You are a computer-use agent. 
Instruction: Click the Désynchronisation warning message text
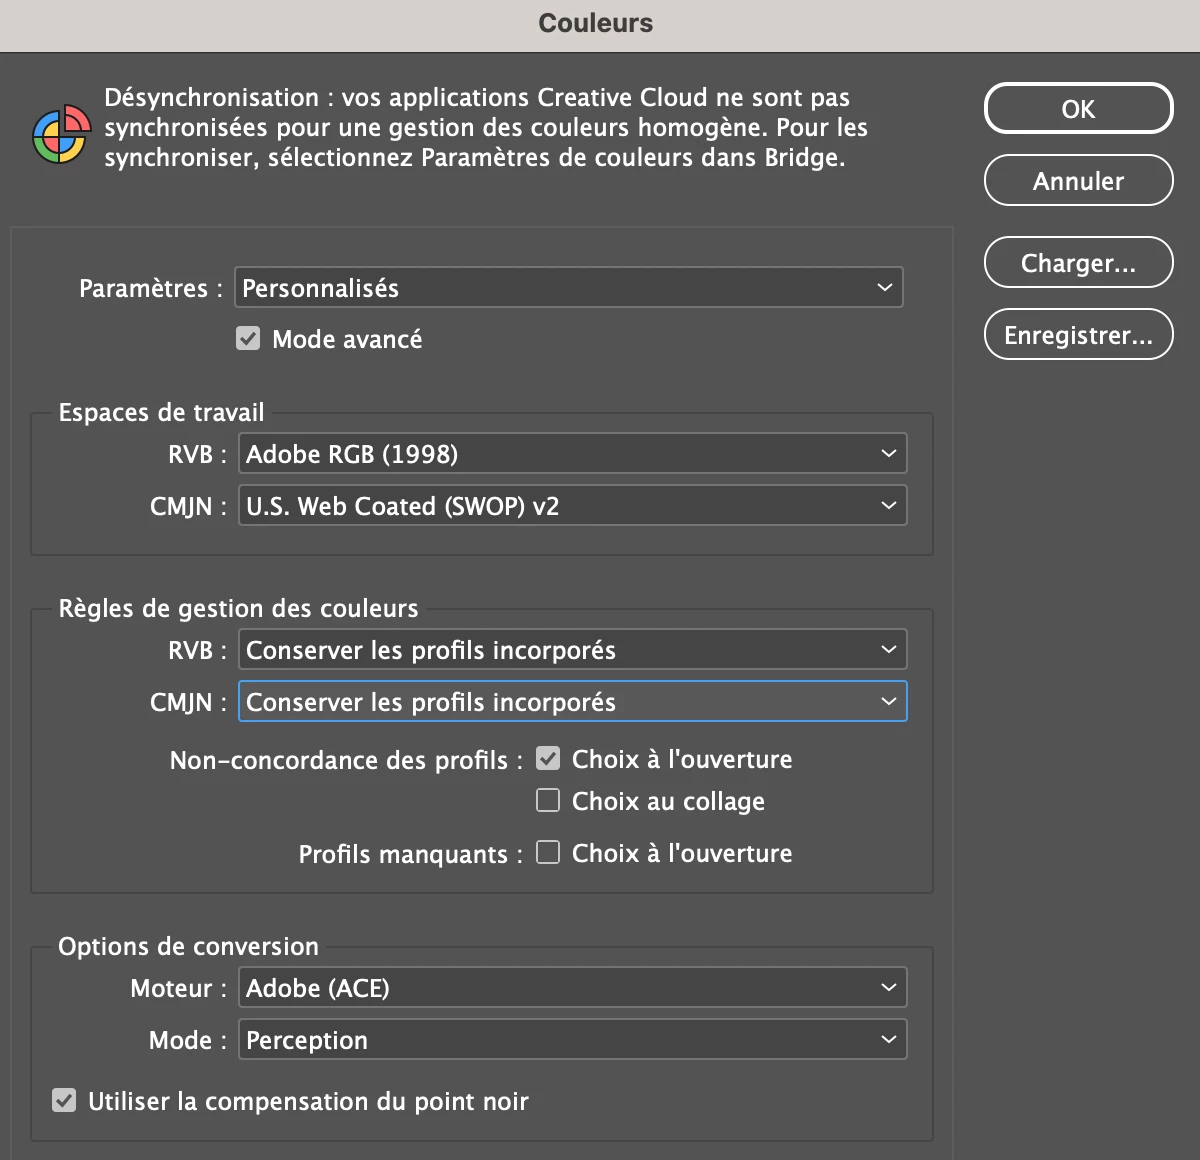click(x=486, y=127)
